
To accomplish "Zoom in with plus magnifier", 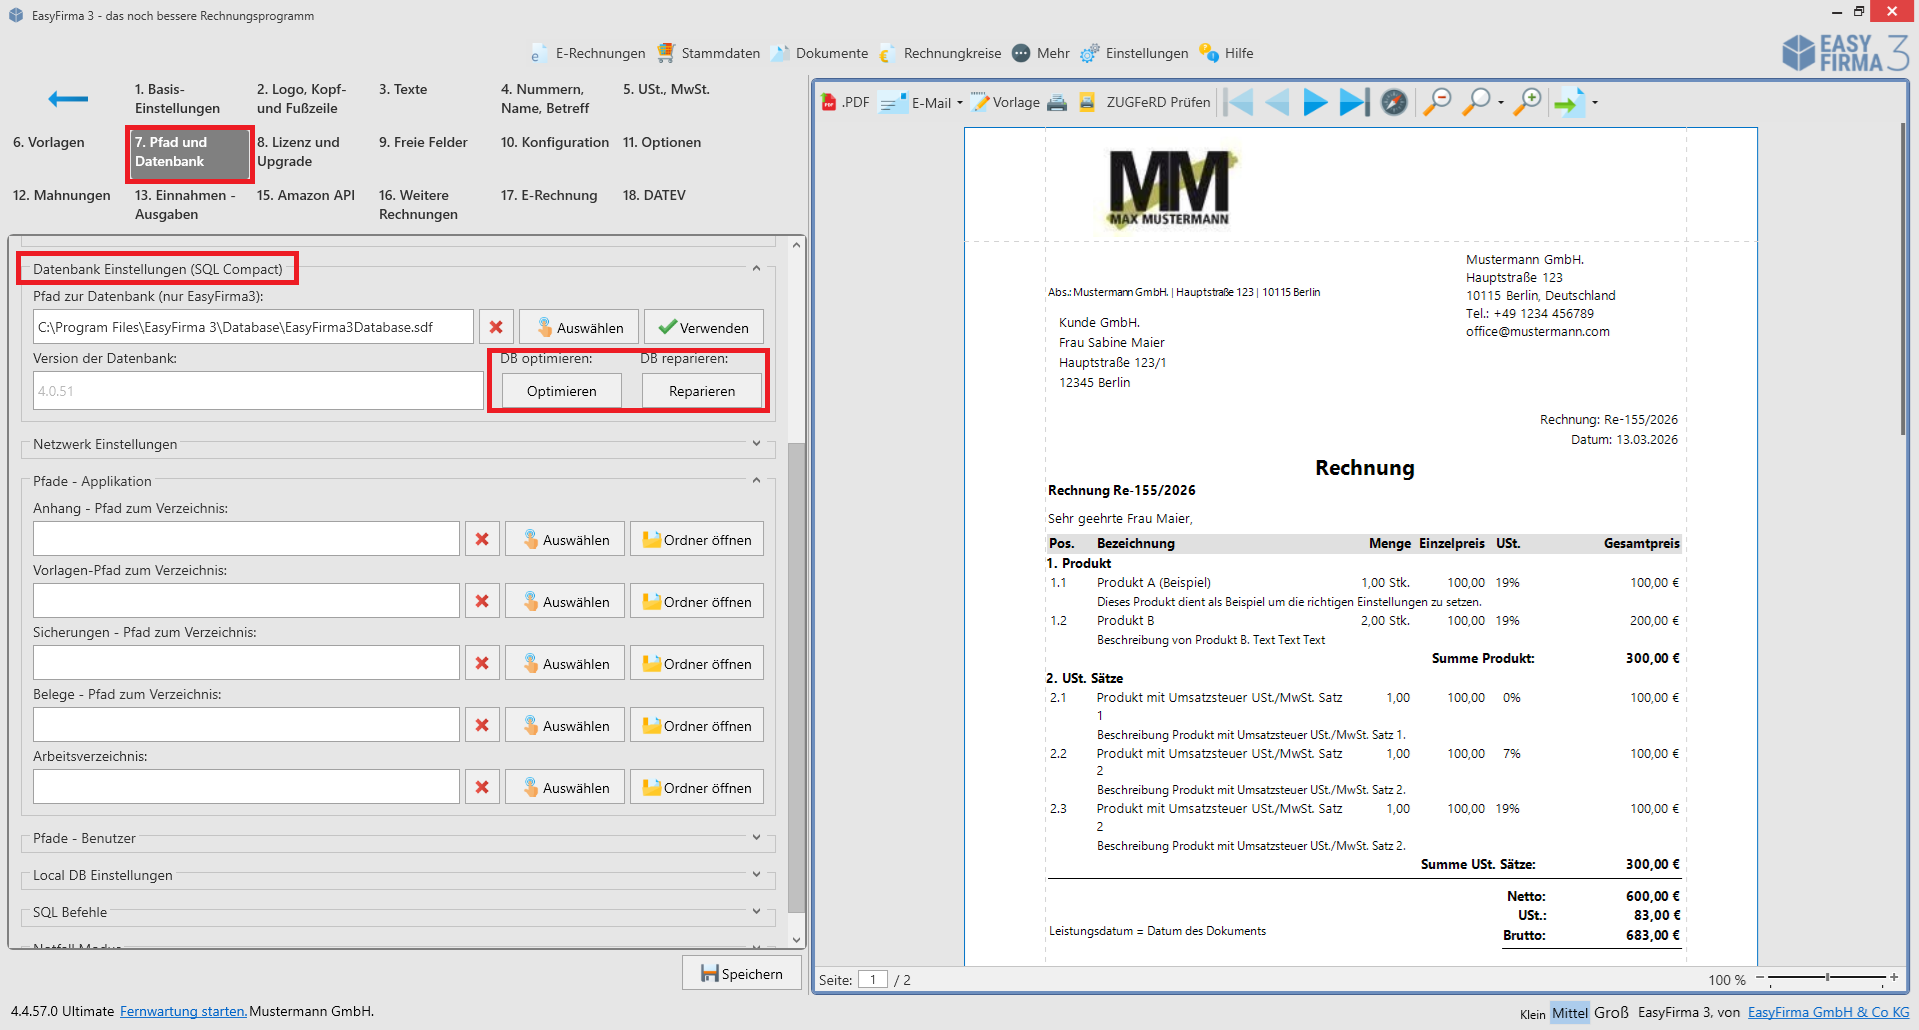I will point(1527,102).
